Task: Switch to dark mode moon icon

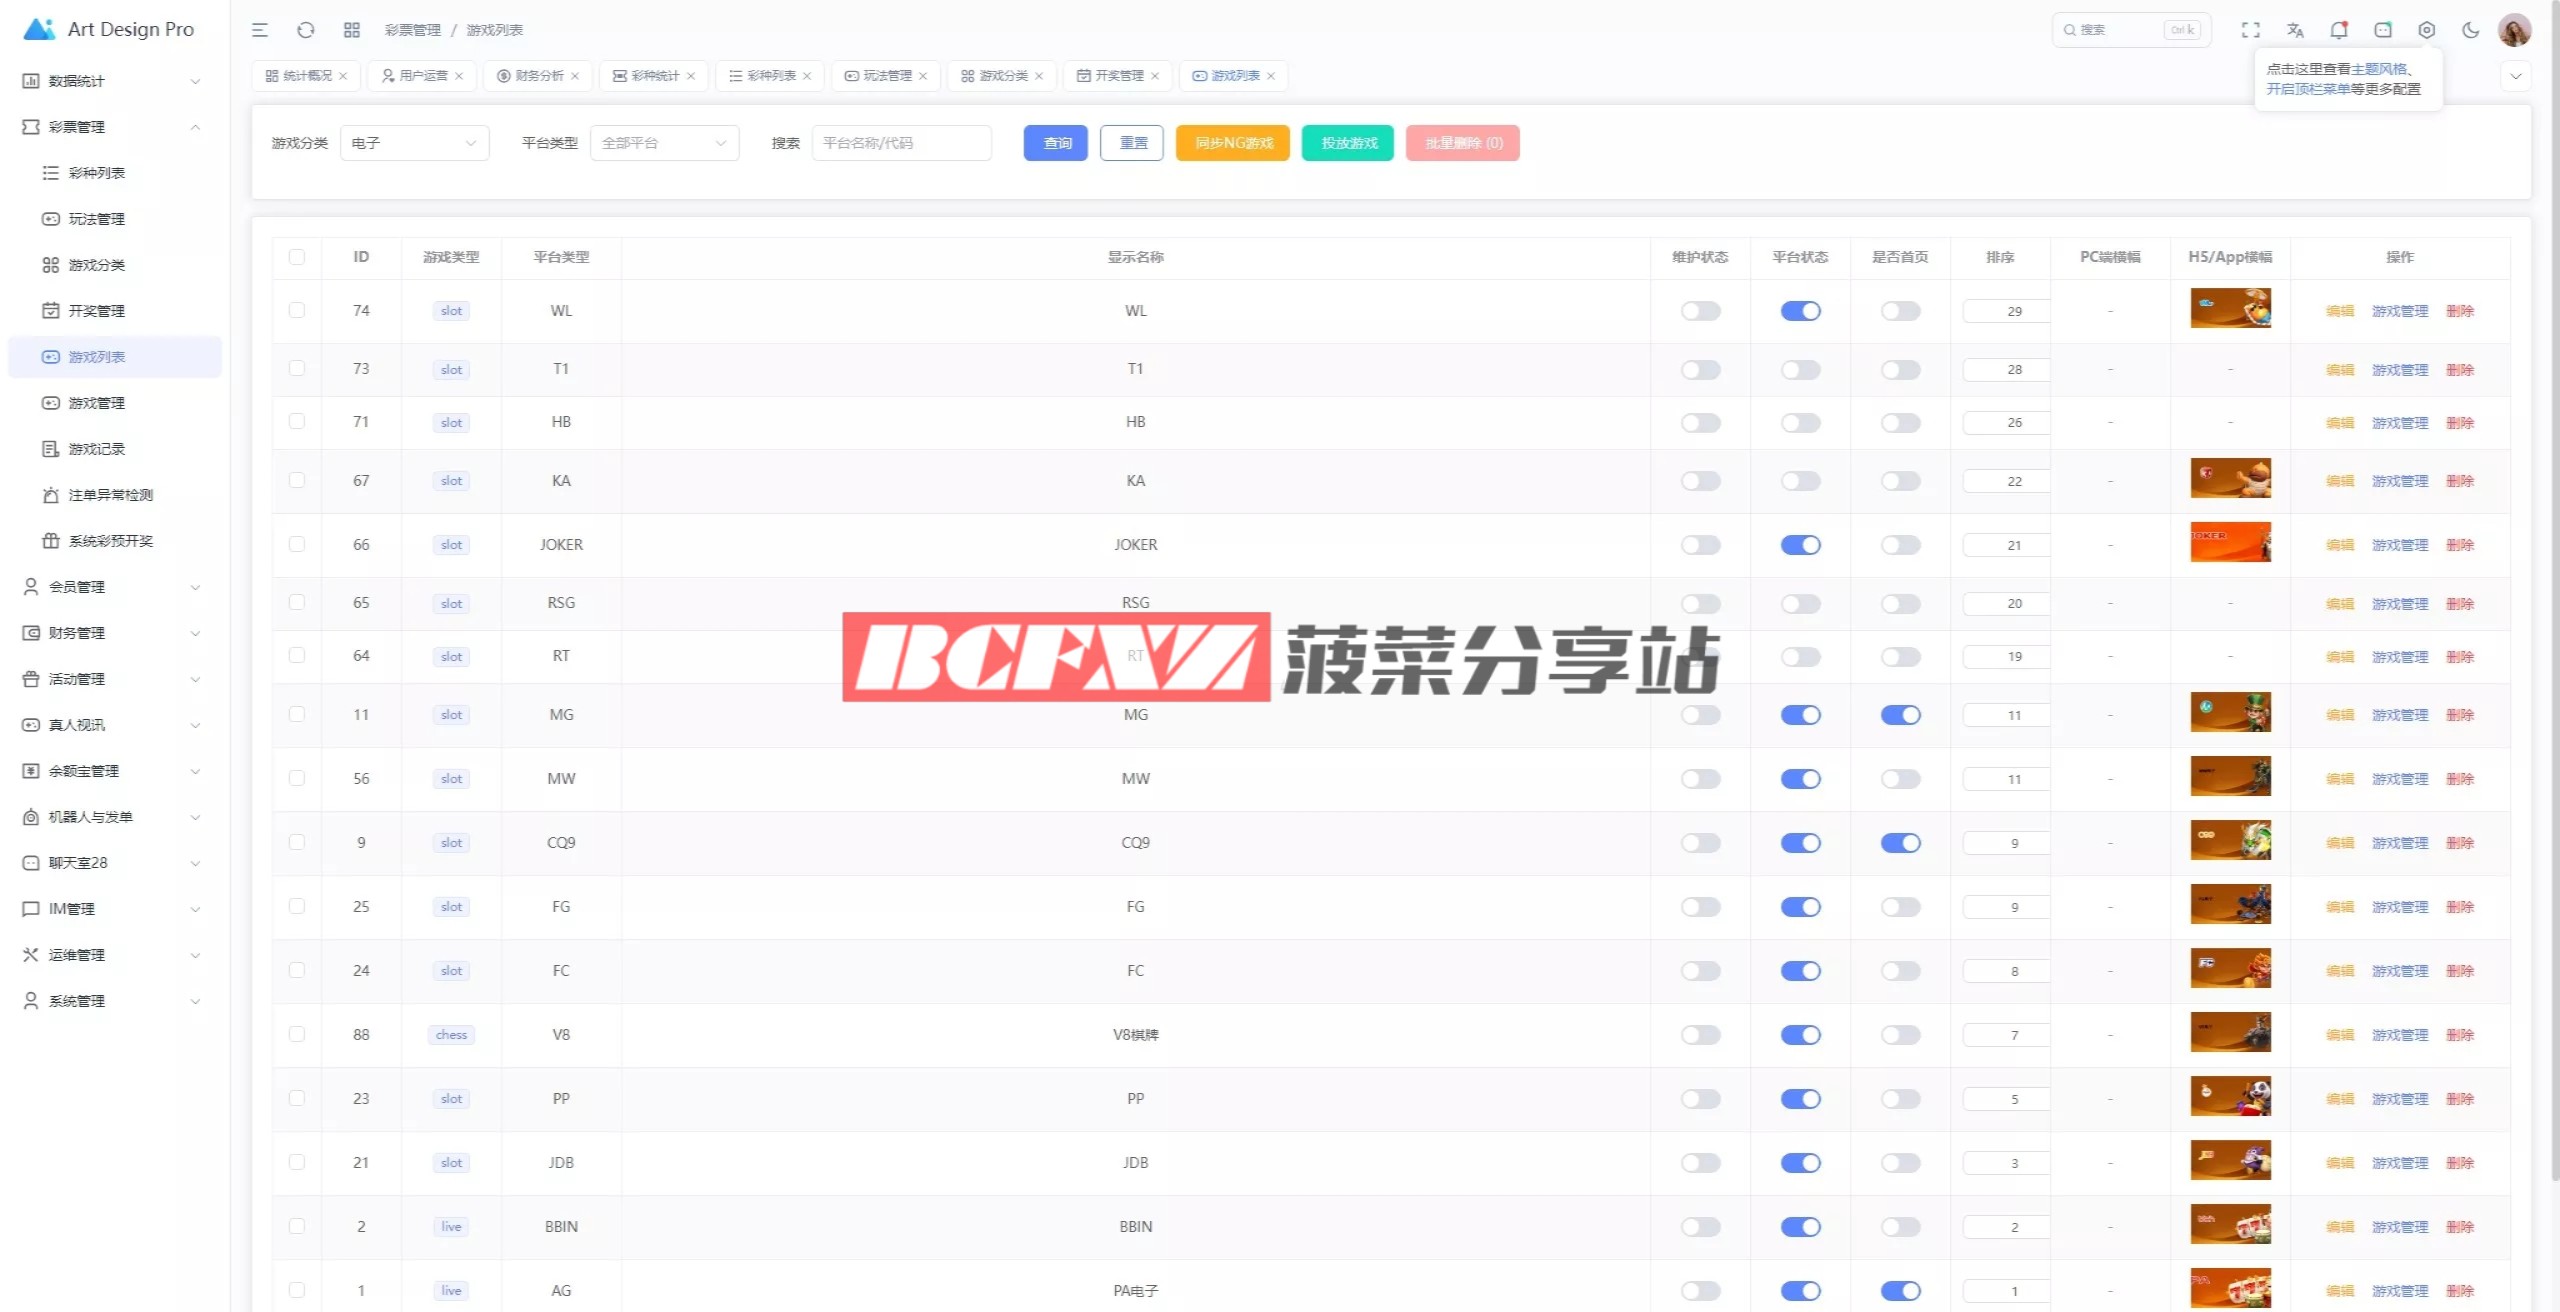Action: [x=2470, y=30]
